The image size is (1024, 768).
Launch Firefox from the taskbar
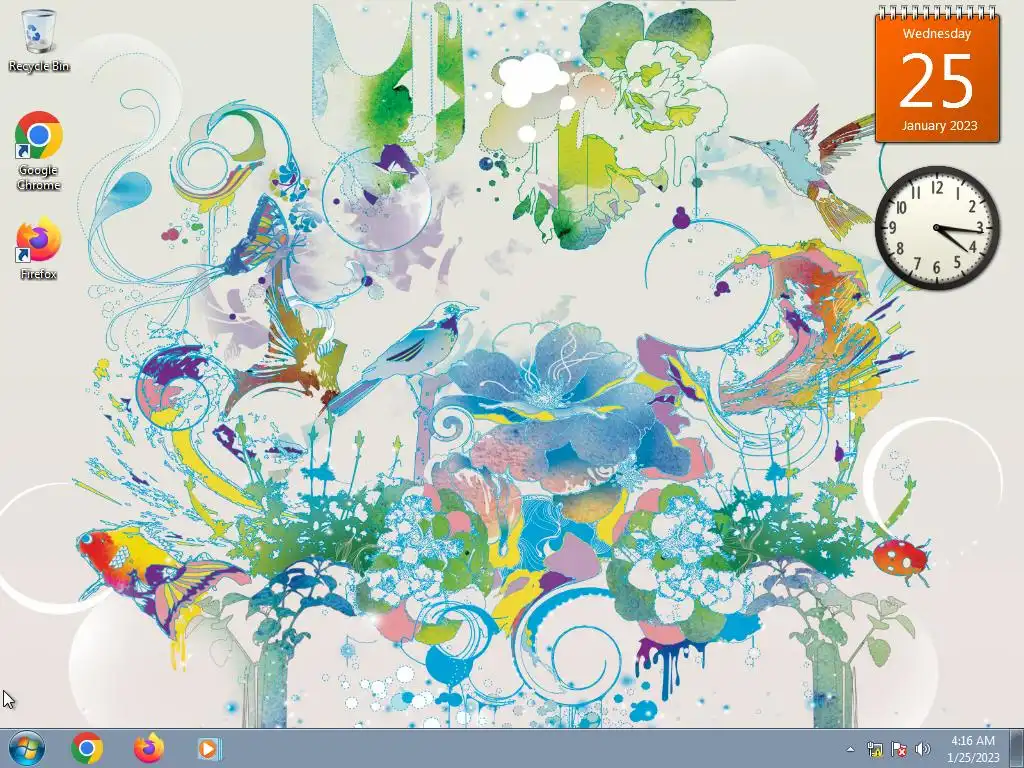click(149, 748)
